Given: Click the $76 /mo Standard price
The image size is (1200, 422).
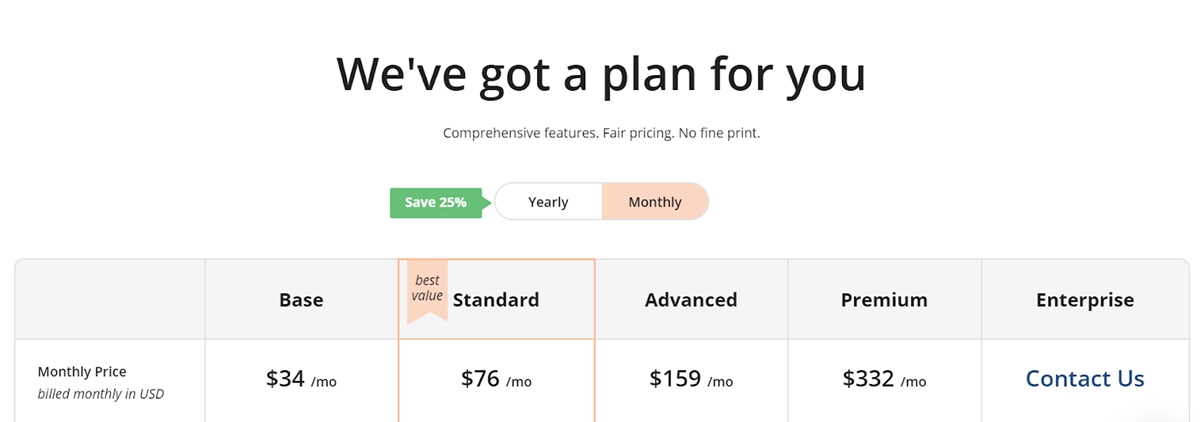Looking at the screenshot, I should [496, 379].
